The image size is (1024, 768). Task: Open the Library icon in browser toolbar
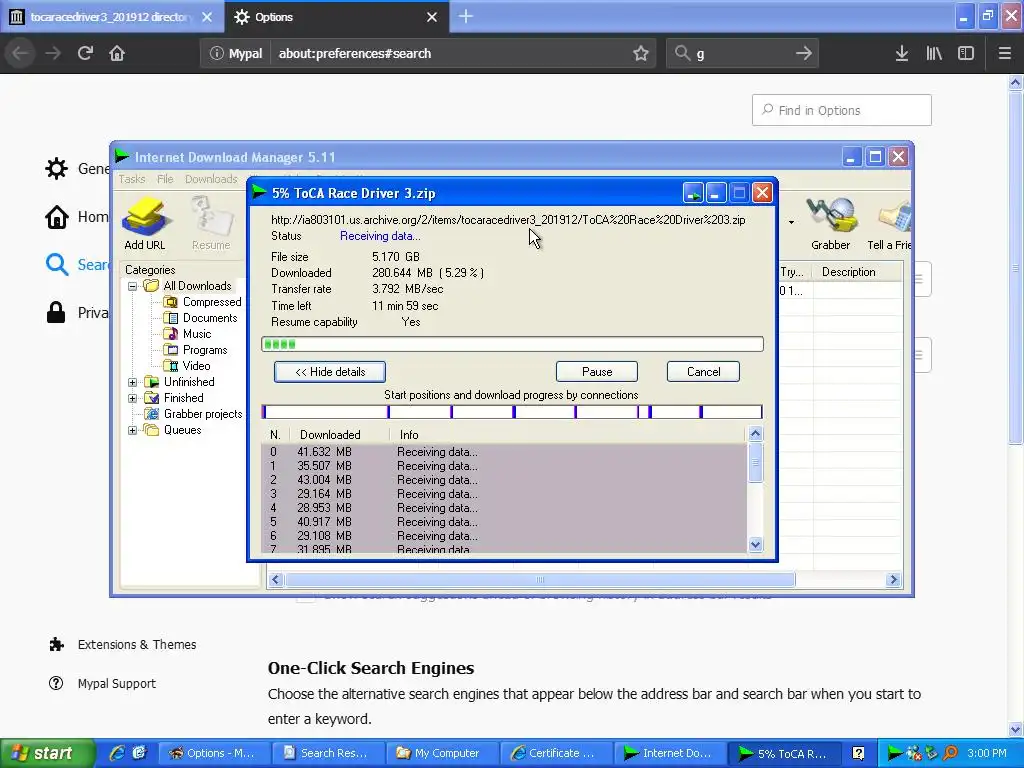(x=934, y=53)
